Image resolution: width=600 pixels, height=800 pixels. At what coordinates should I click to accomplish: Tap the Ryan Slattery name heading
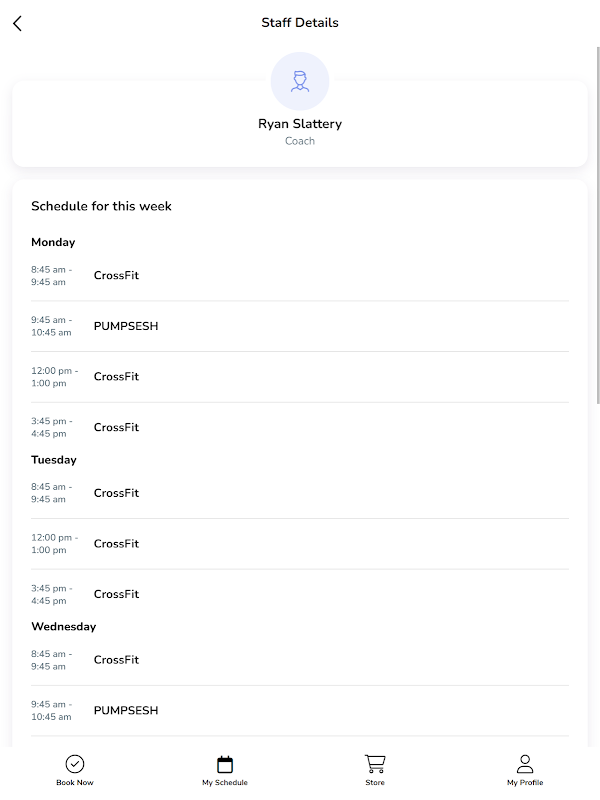tap(300, 124)
